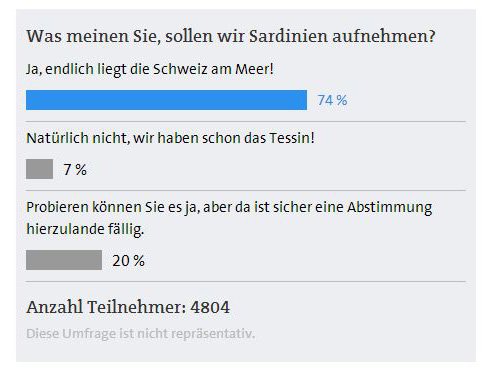Click 'hierzulande fällig.' text line
Image resolution: width=491 pixels, height=375 pixels.
(x=85, y=229)
